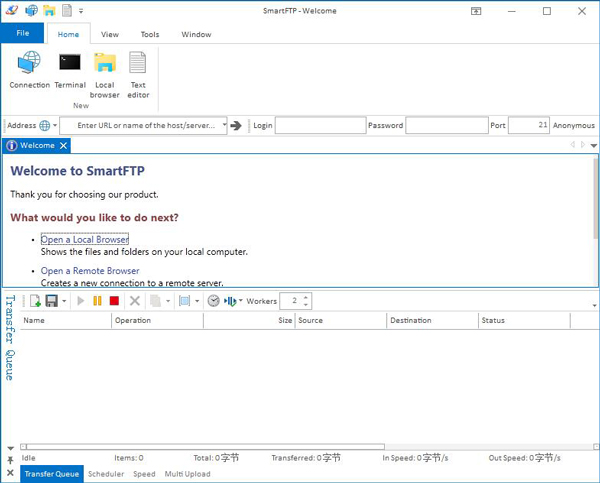
Task: Close the Welcome tab
Action: (x=64, y=145)
